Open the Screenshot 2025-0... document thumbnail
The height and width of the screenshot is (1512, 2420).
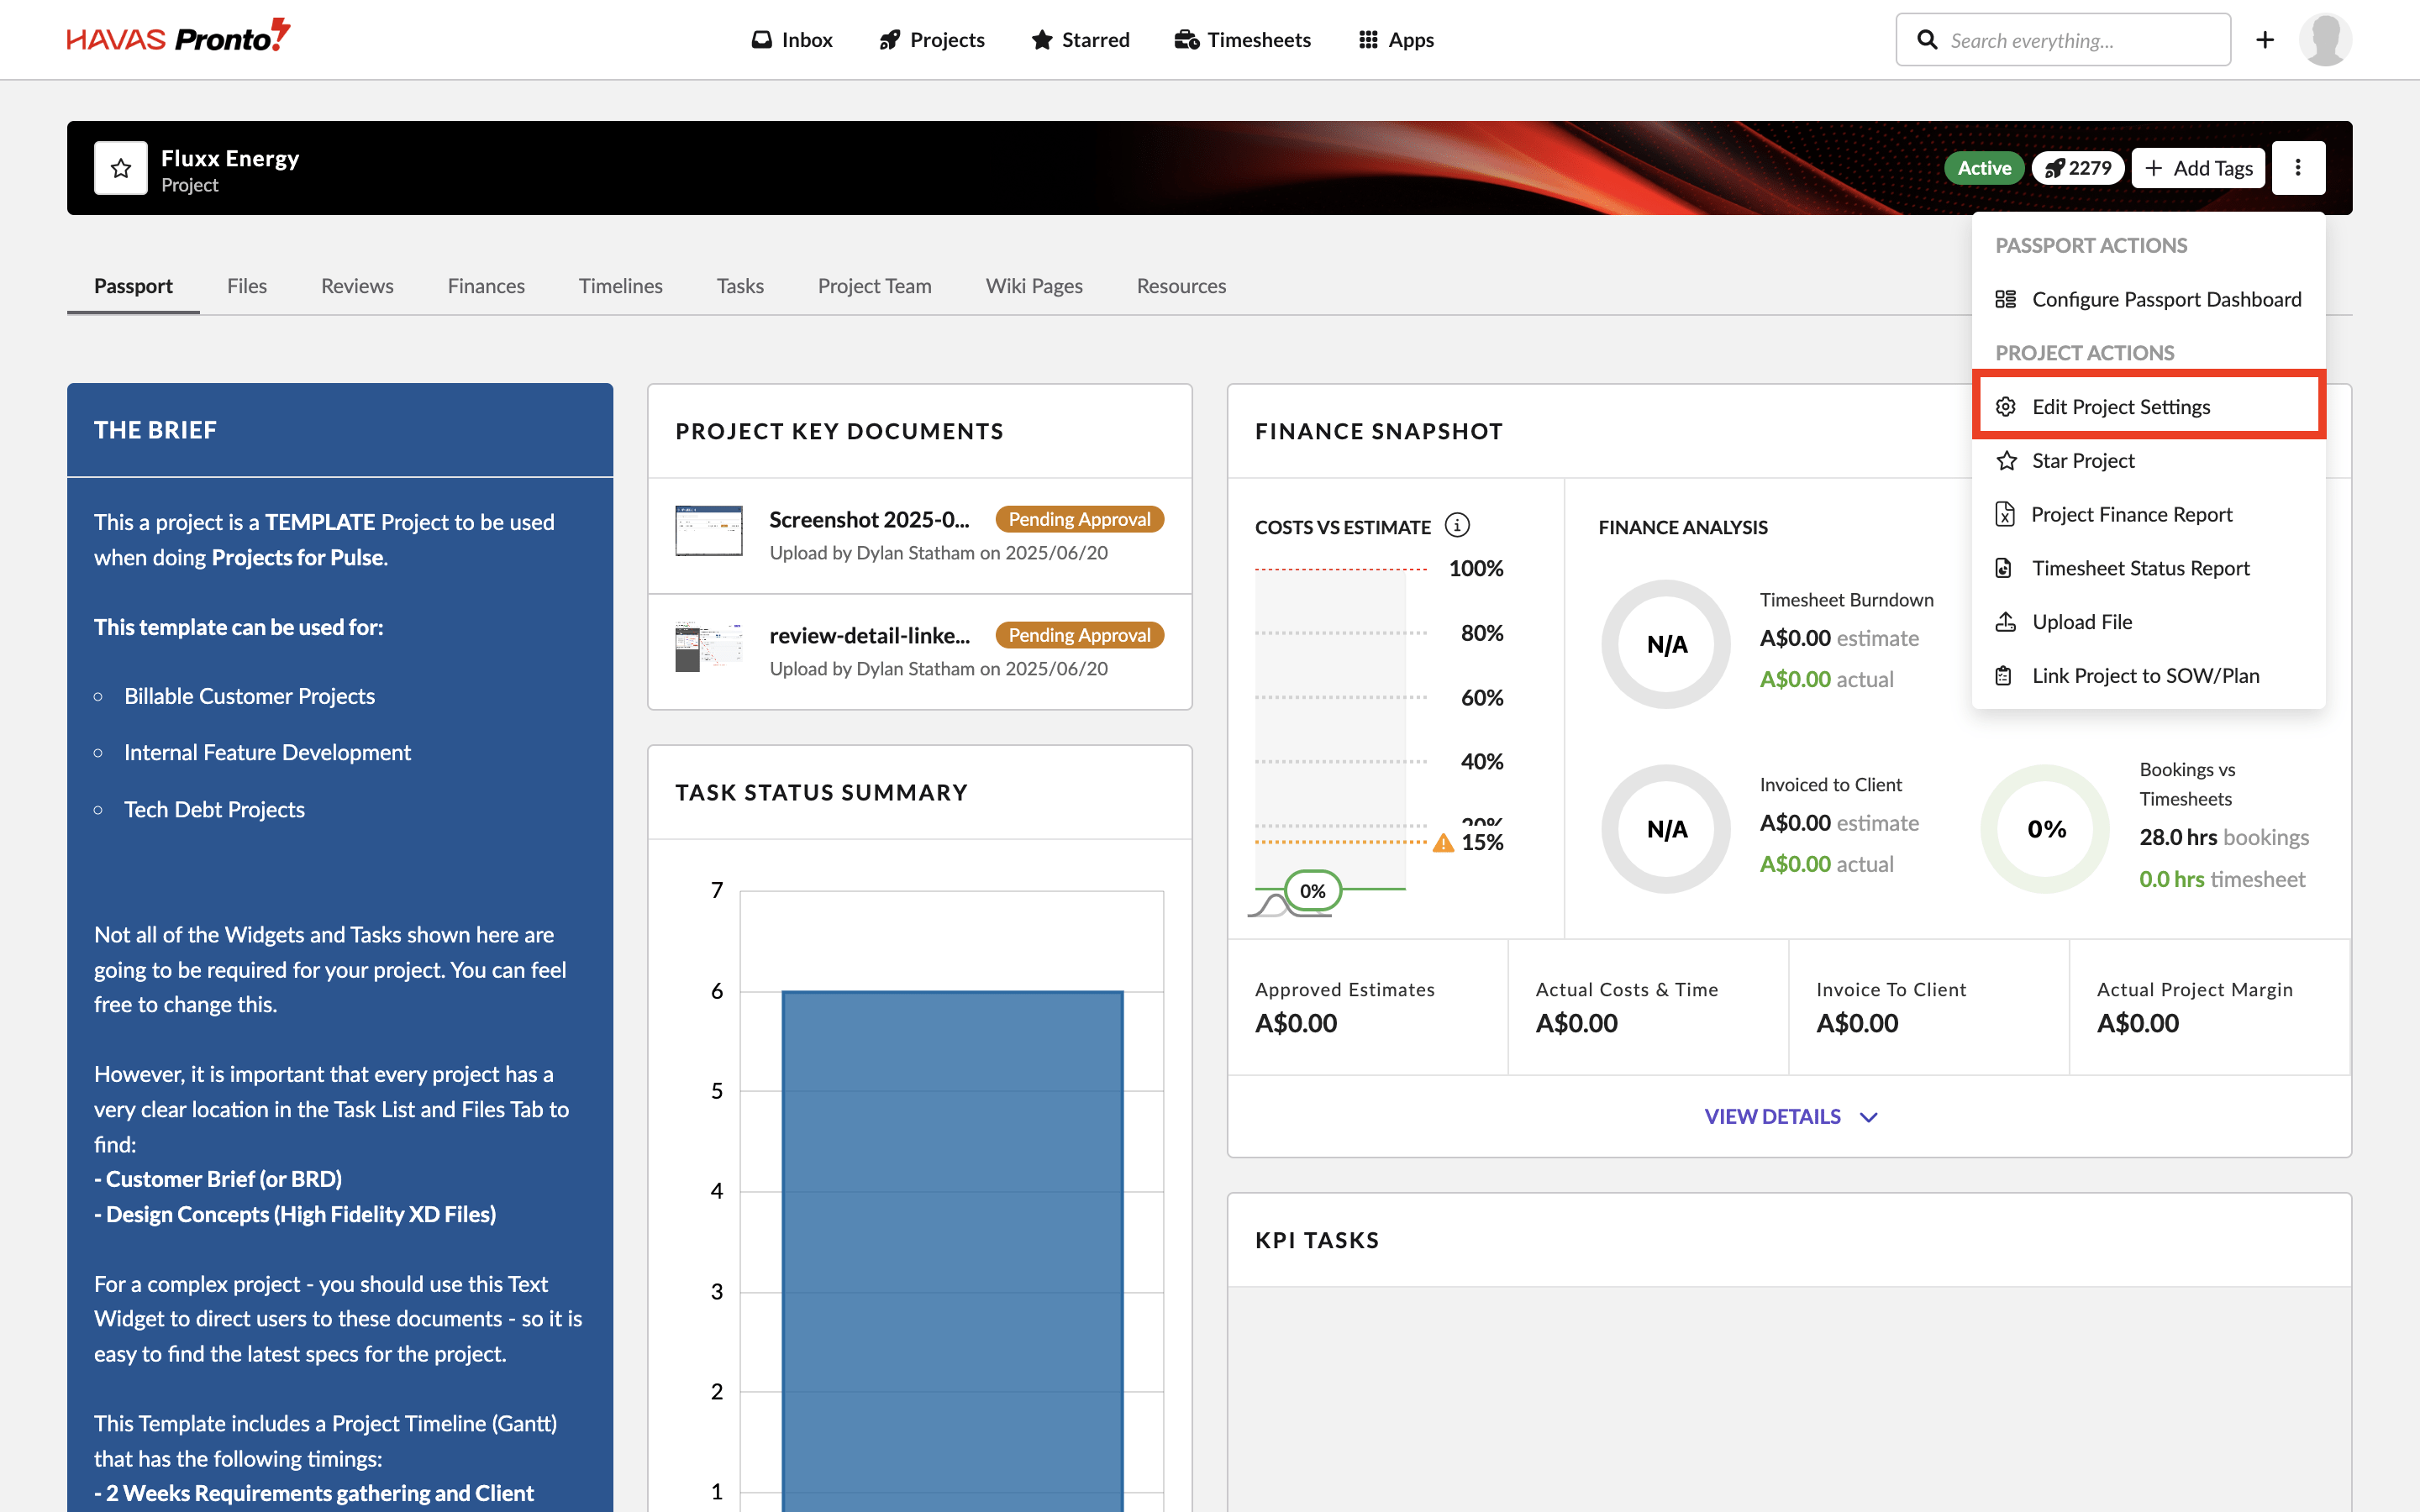(x=708, y=530)
